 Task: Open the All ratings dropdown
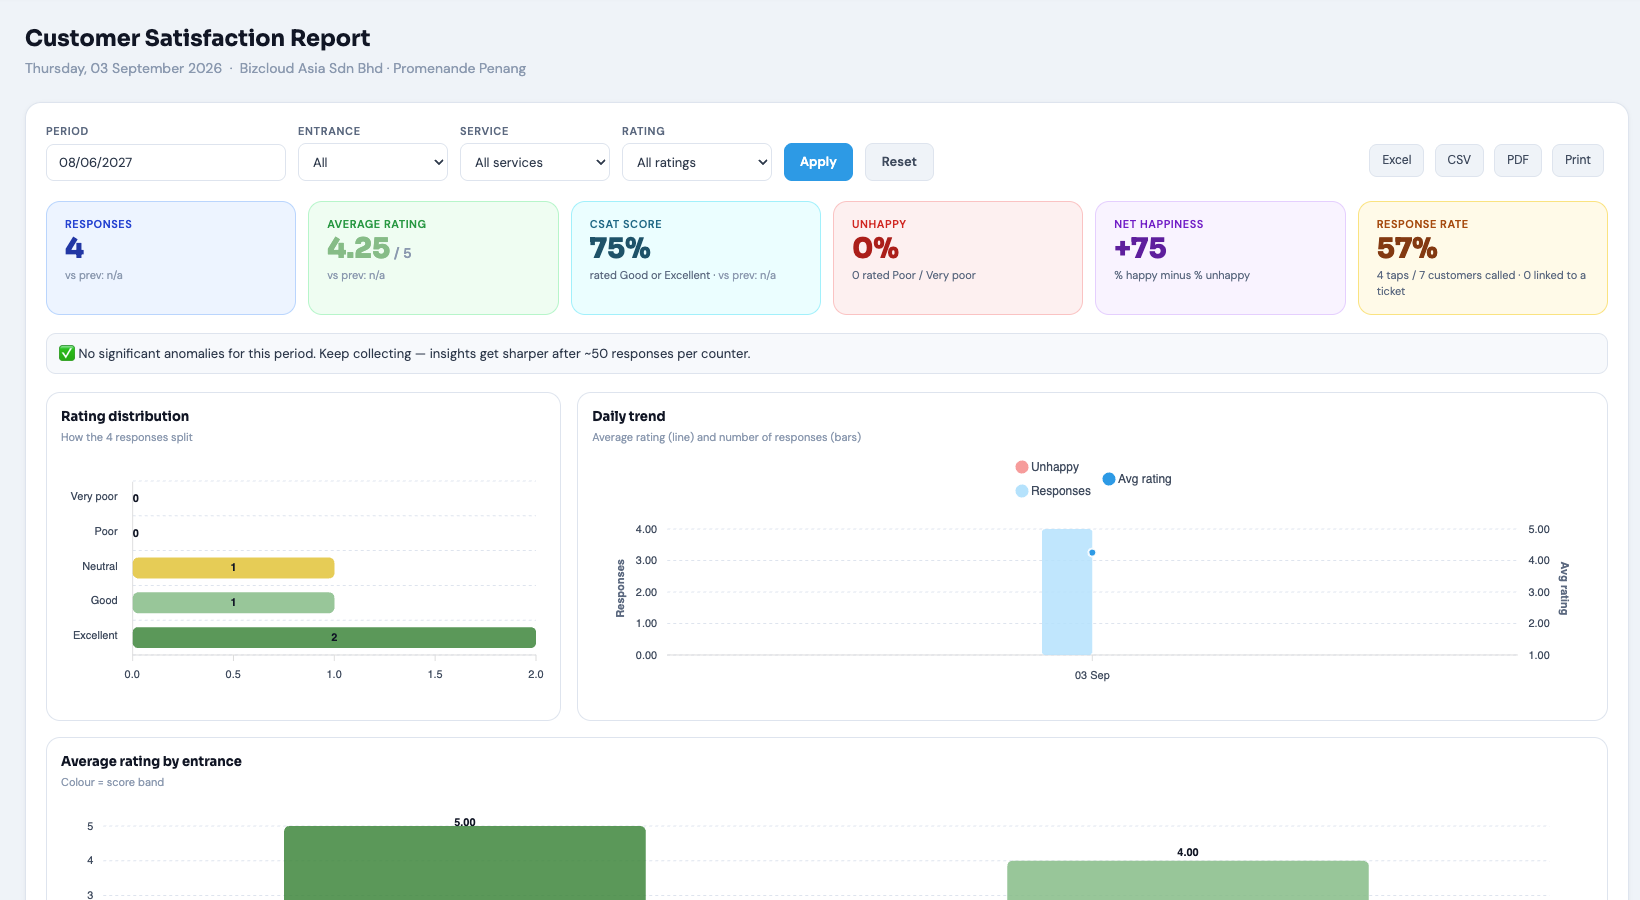[697, 162]
